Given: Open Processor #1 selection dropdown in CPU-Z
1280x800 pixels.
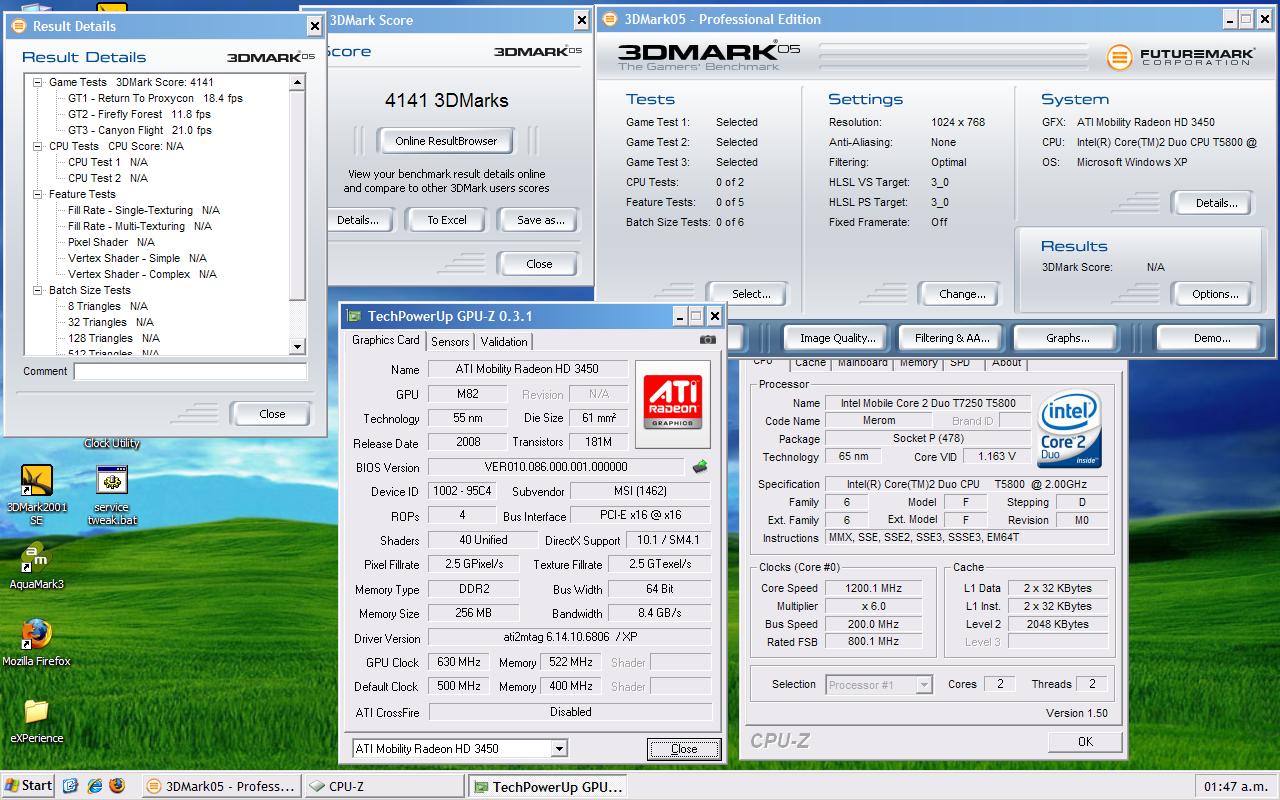Looking at the screenshot, I should 924,685.
